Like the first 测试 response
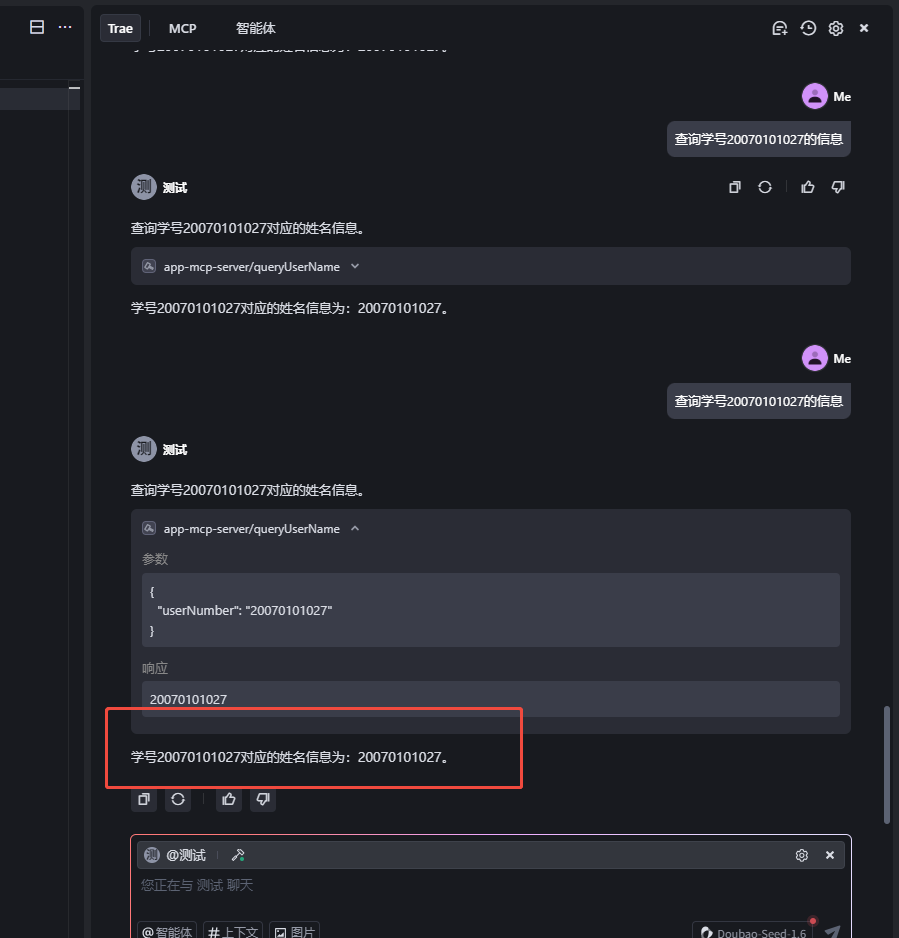 807,187
